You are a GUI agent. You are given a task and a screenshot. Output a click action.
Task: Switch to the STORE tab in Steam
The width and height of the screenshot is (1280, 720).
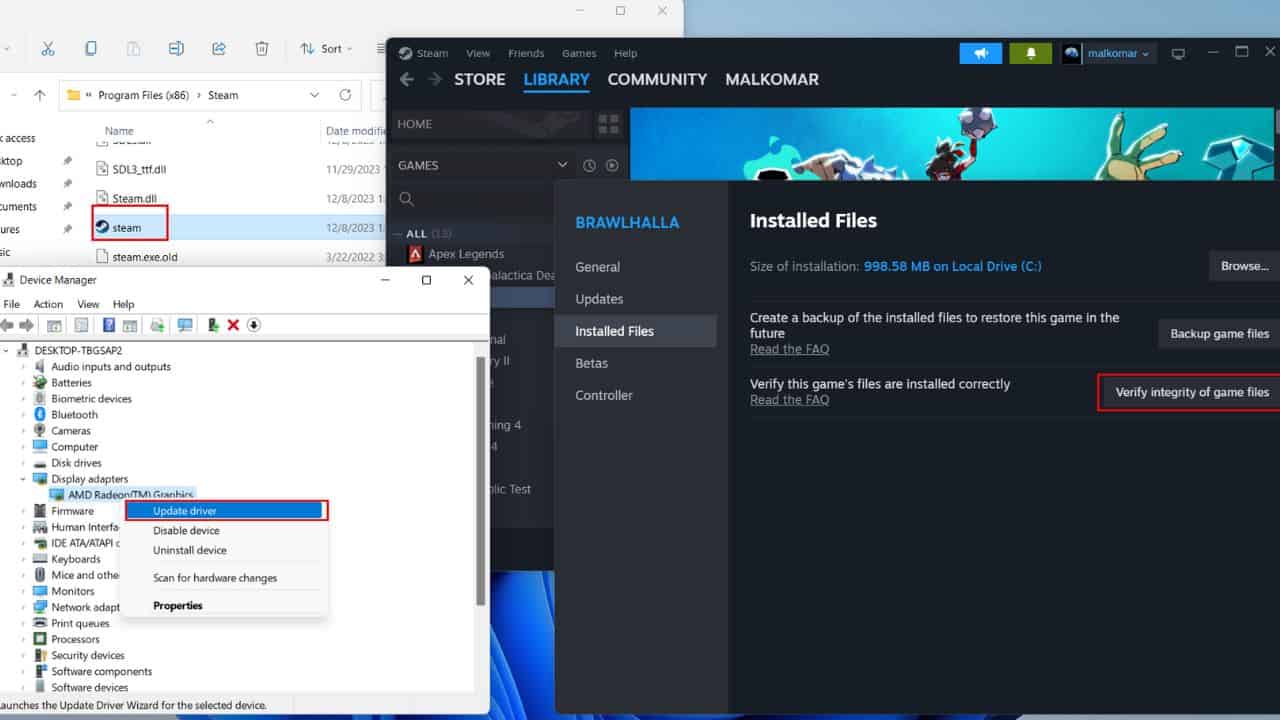480,79
